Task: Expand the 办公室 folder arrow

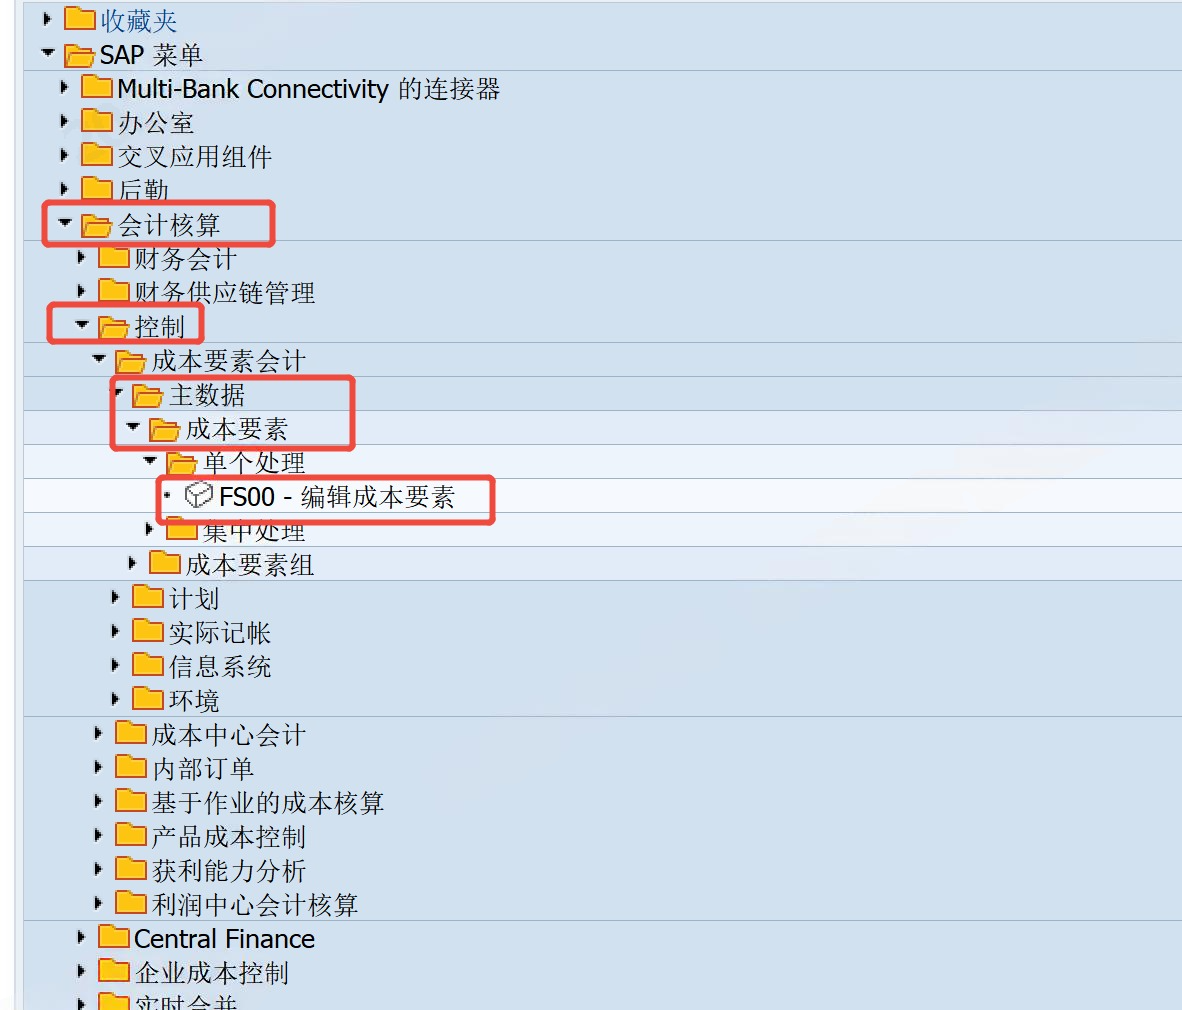Action: tap(64, 121)
